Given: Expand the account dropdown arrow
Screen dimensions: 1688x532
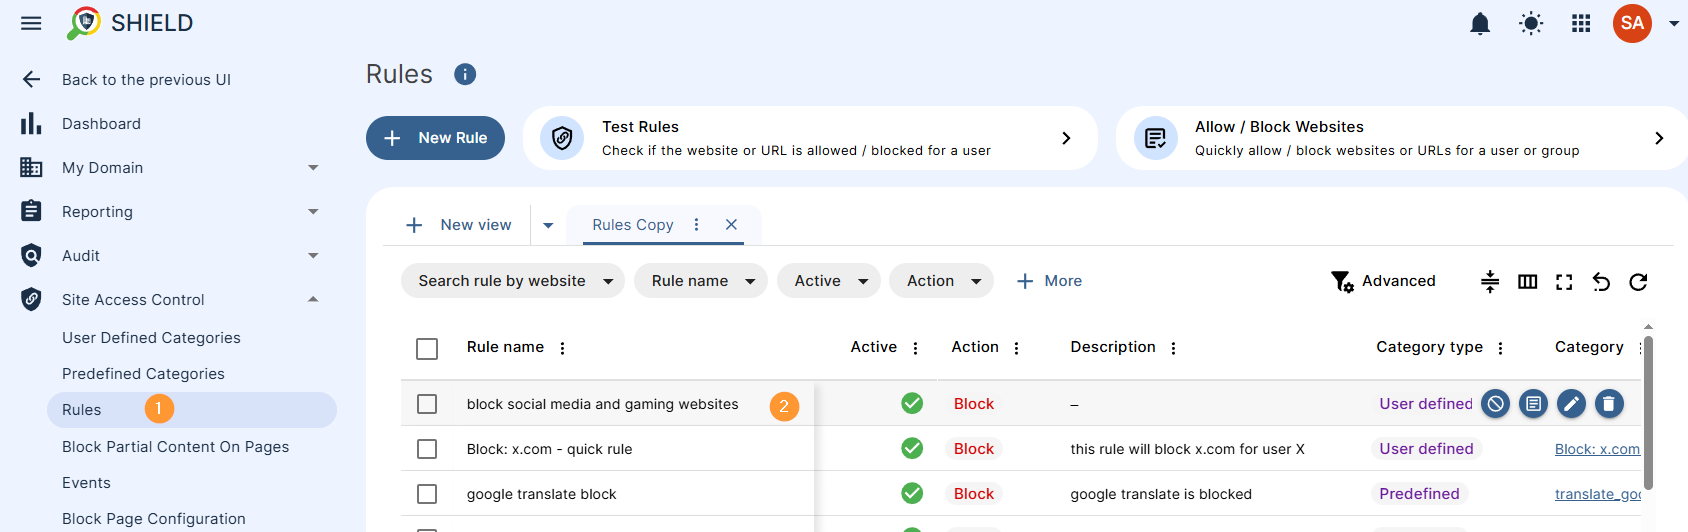Looking at the screenshot, I should (1673, 23).
